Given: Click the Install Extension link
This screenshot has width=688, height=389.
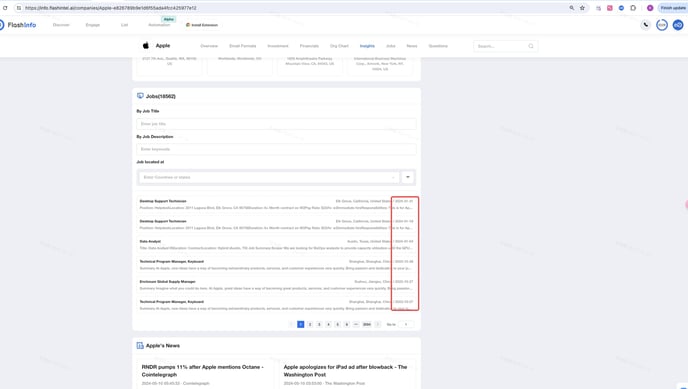Looking at the screenshot, I should (202, 25).
